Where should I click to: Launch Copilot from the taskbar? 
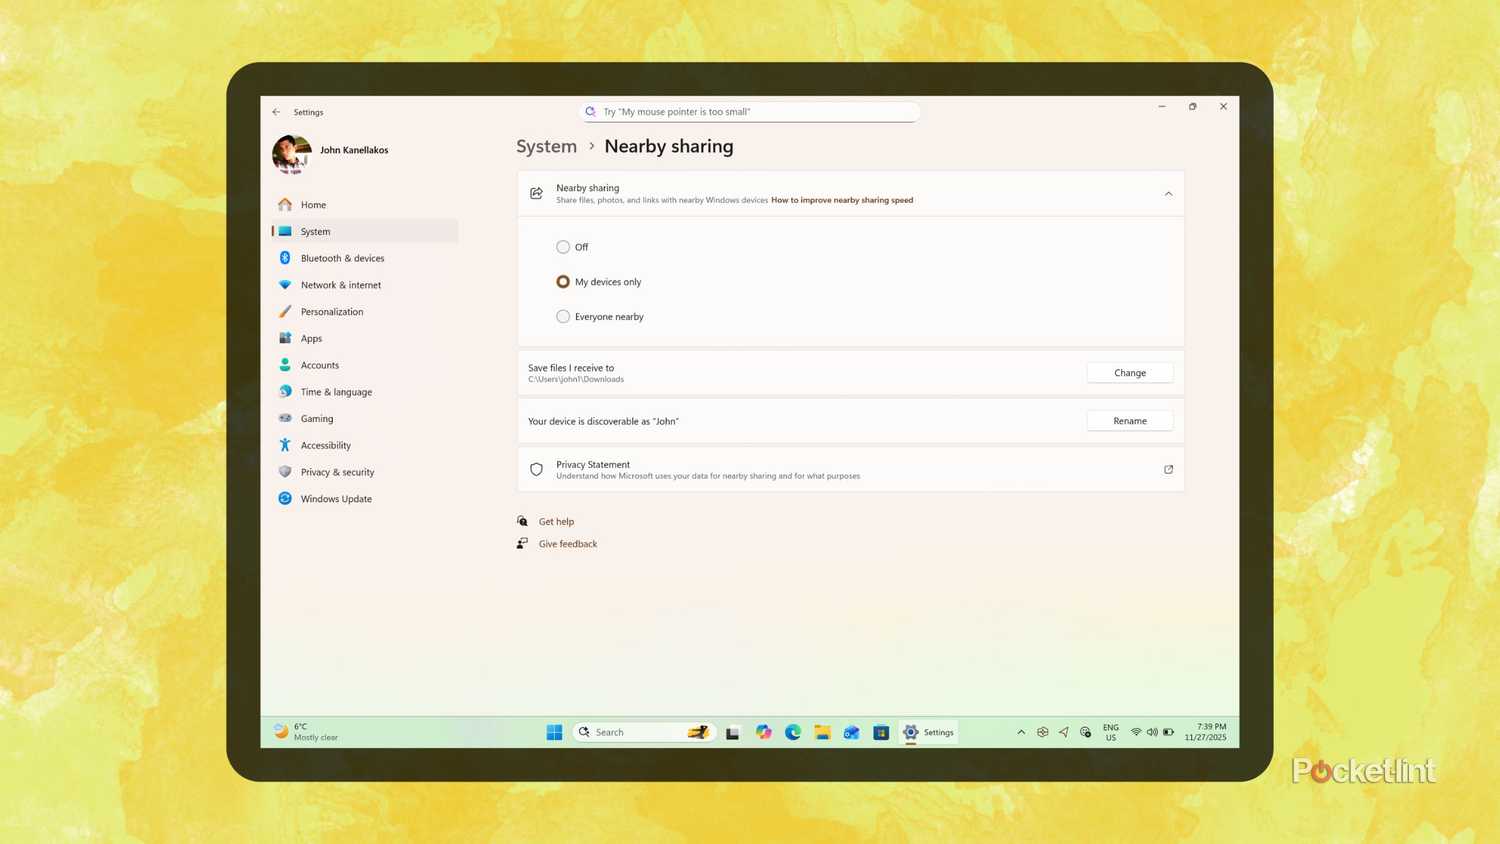click(763, 732)
